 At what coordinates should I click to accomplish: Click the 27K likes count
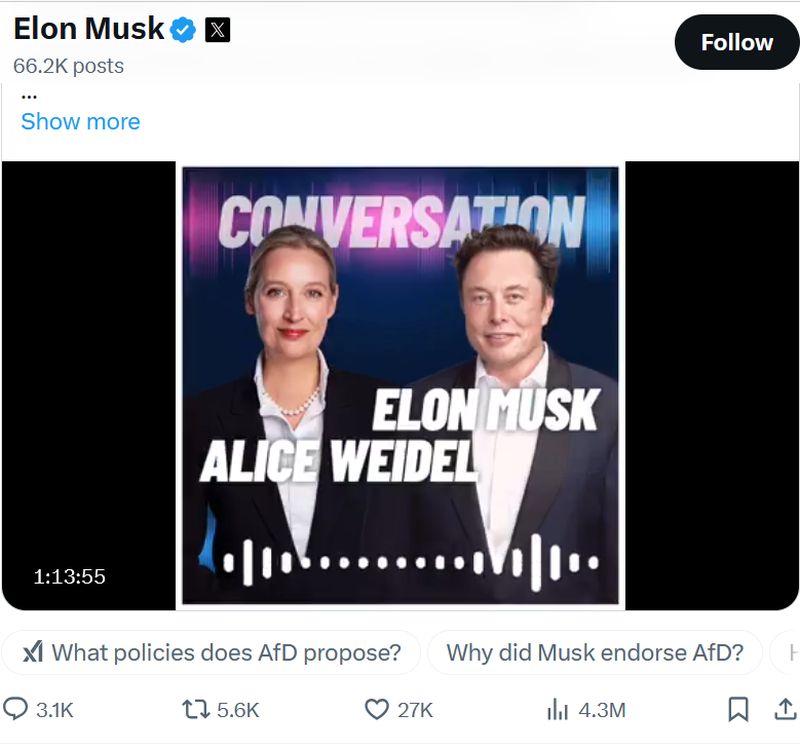click(x=415, y=710)
